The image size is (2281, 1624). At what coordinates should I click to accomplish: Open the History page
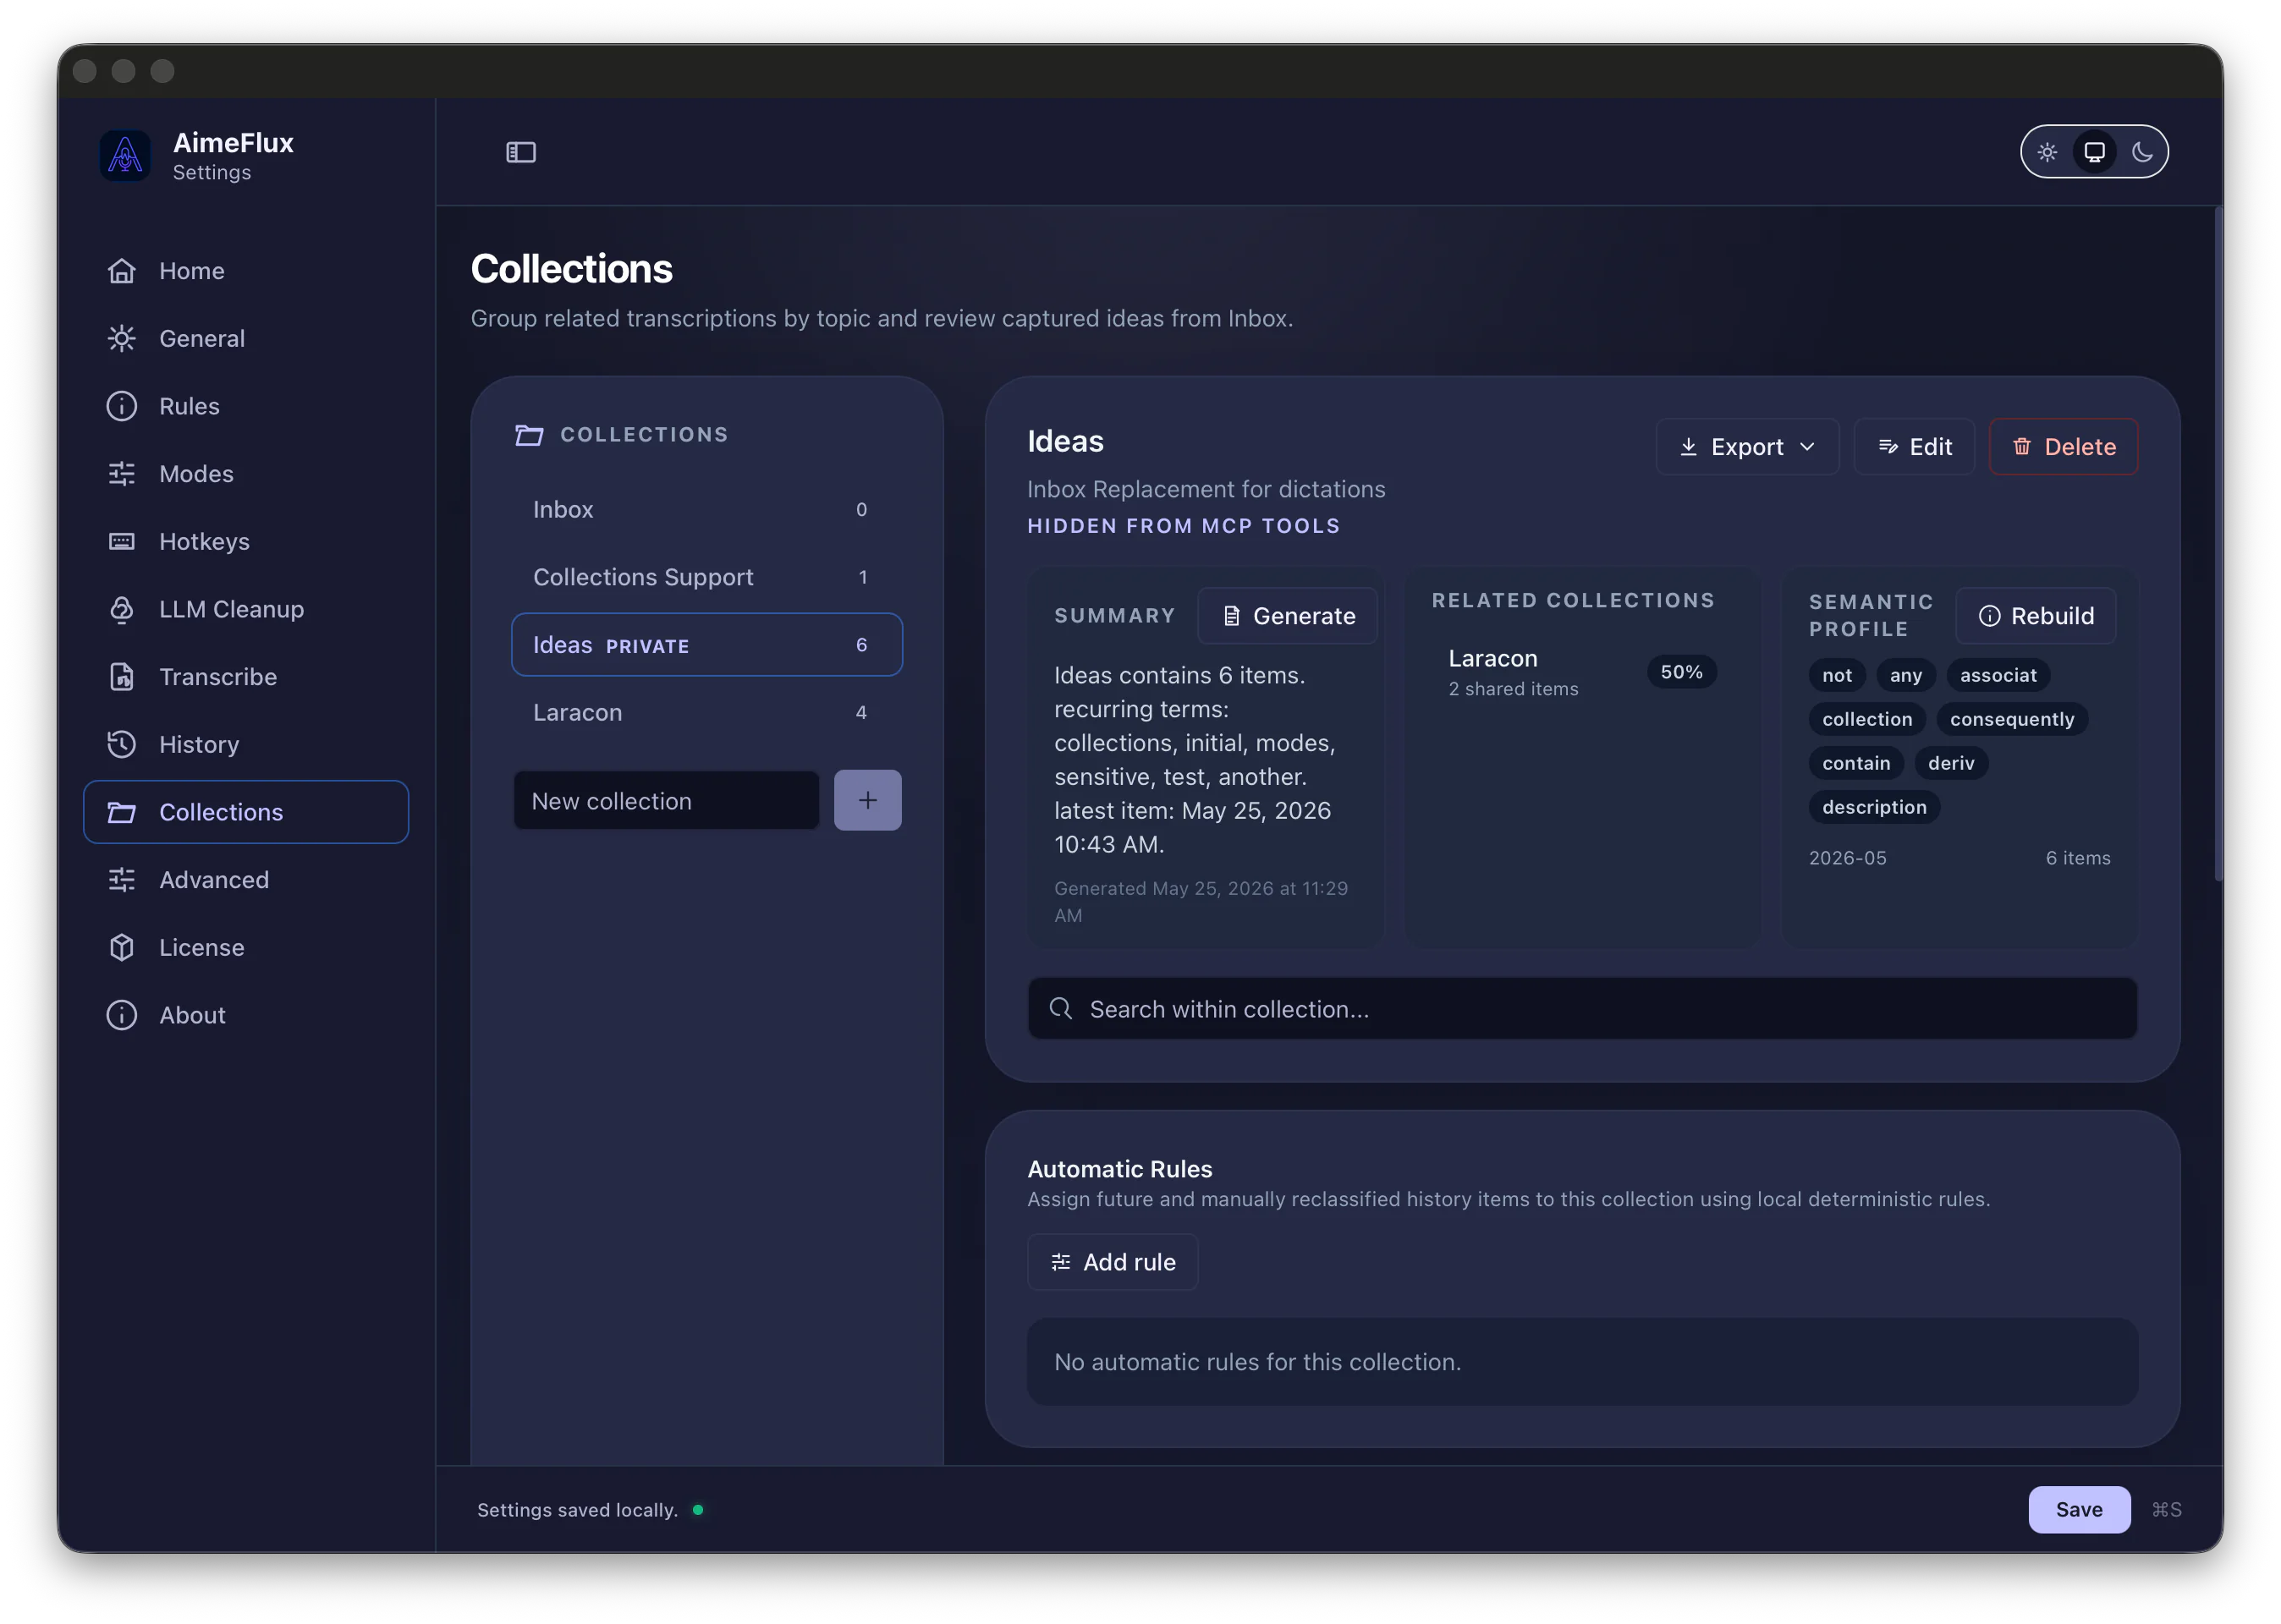[x=245, y=744]
